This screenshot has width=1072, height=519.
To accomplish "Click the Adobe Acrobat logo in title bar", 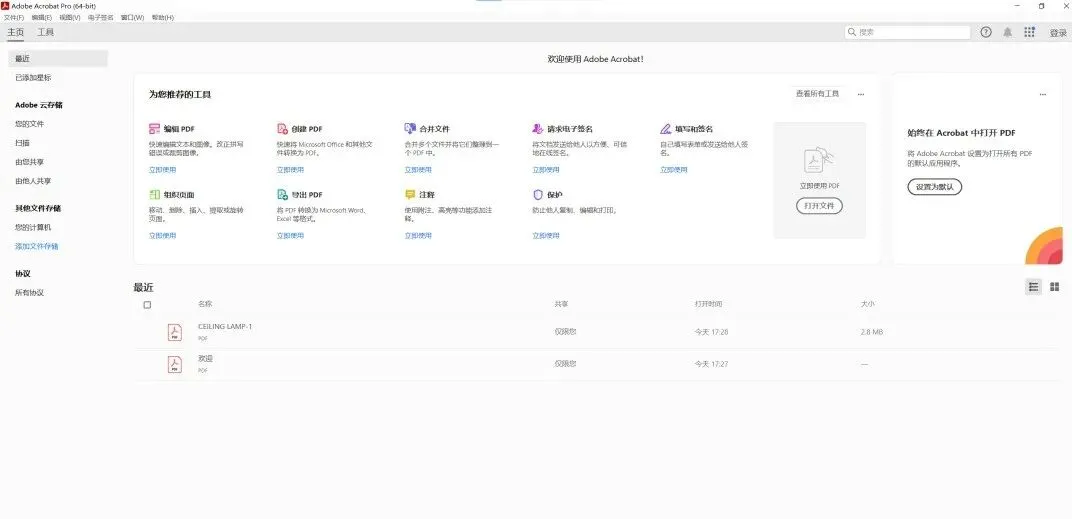I will tap(5, 6).
